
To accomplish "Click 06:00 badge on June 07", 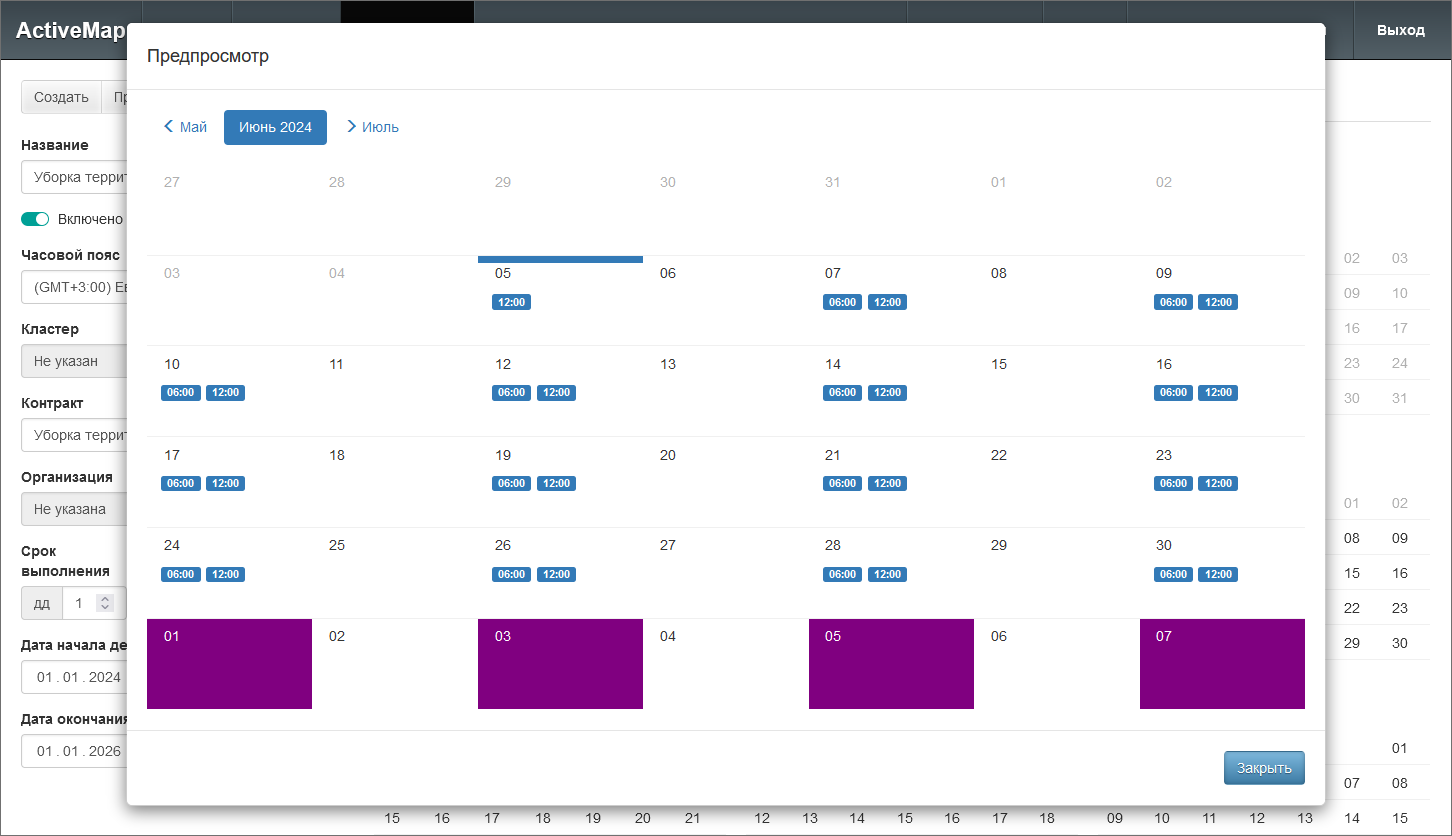I will point(842,302).
